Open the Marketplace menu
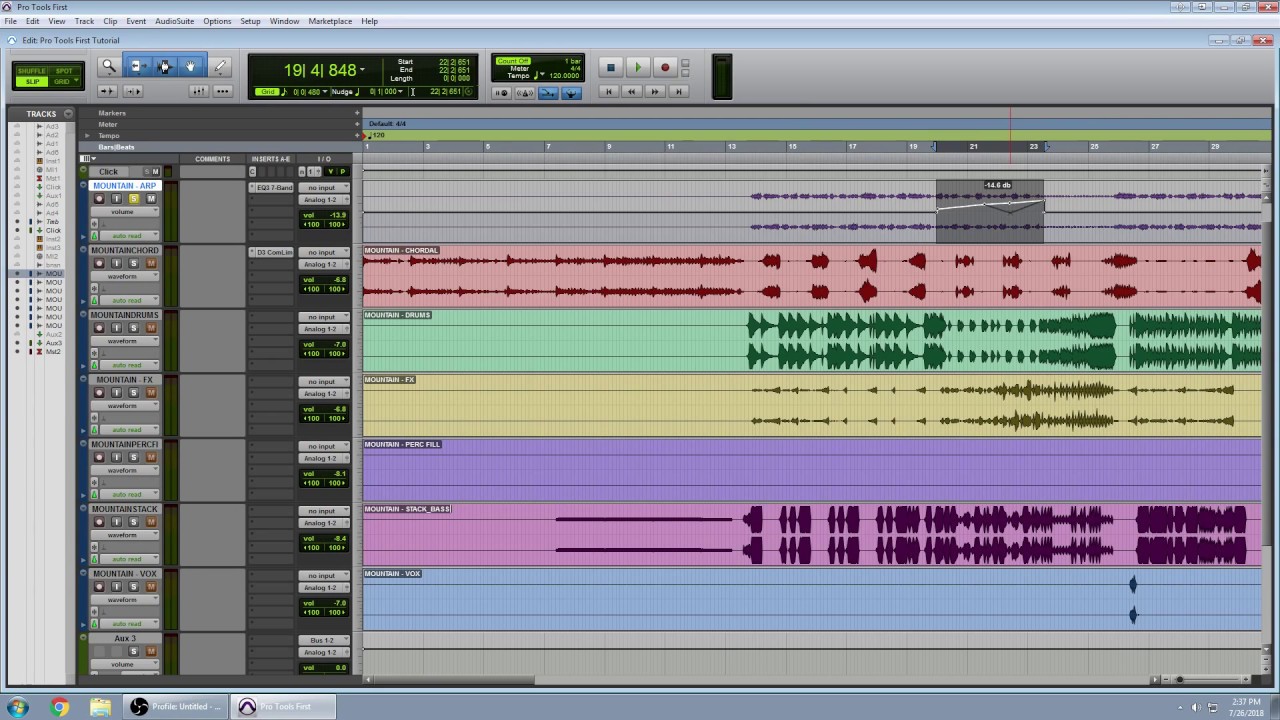This screenshot has width=1280, height=720. (x=330, y=21)
